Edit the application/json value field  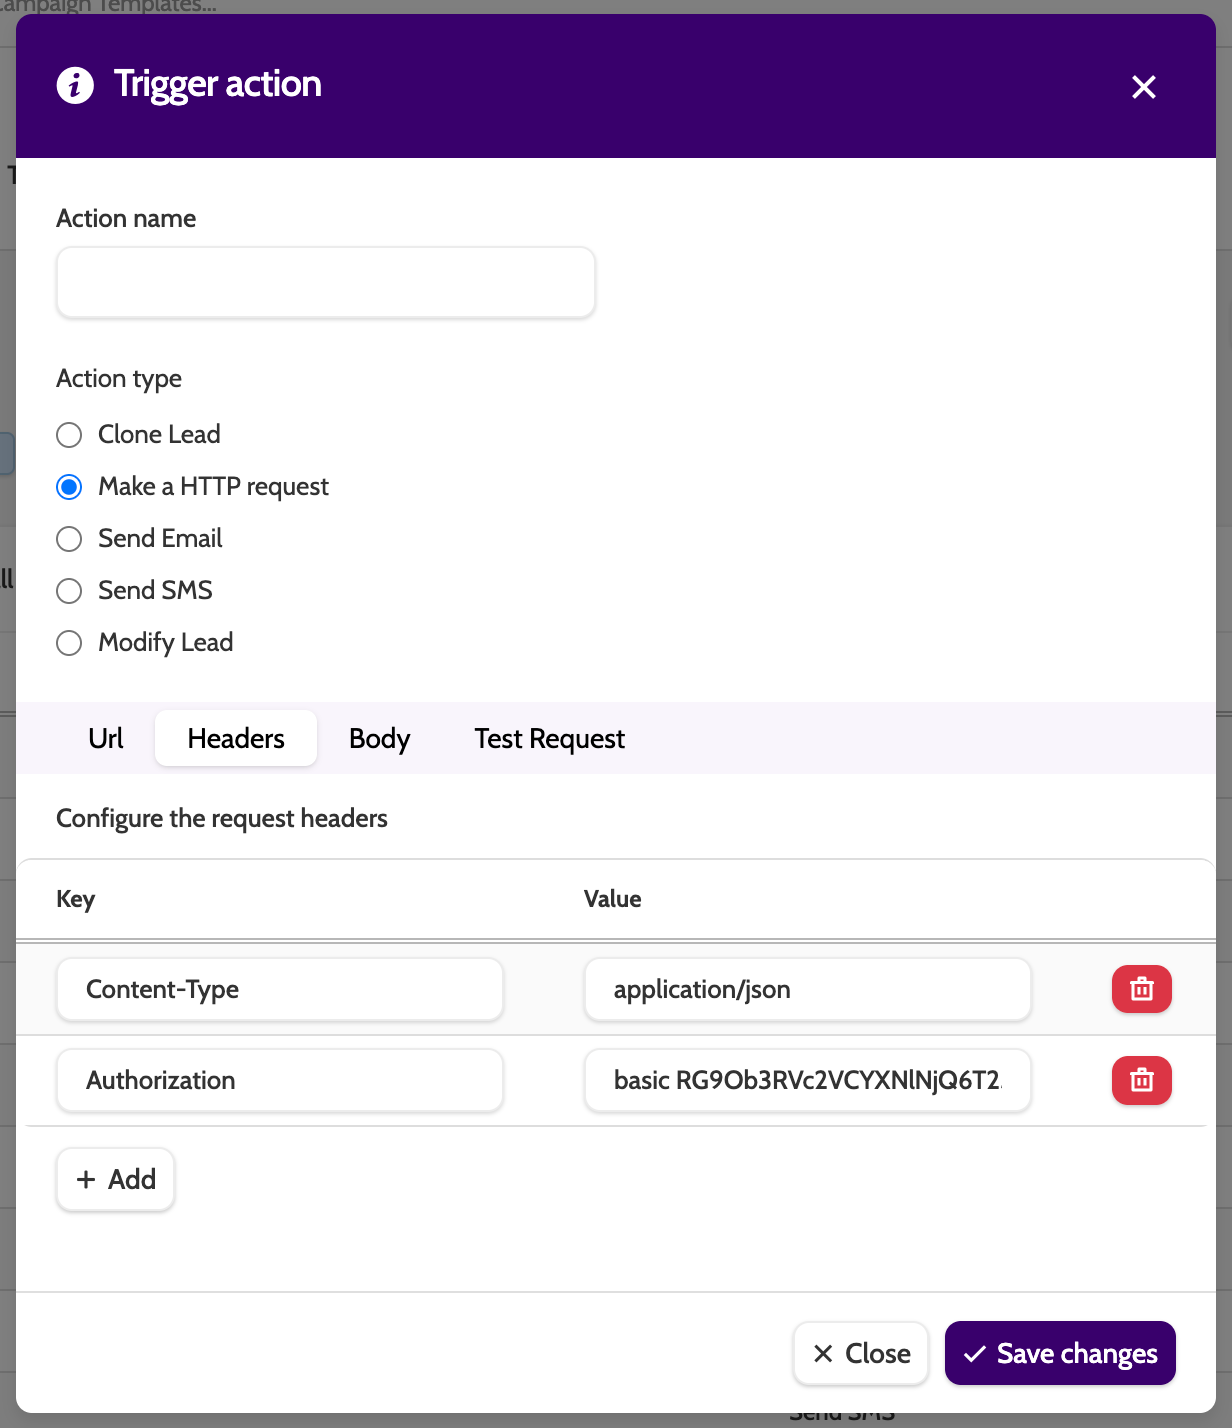[807, 989]
